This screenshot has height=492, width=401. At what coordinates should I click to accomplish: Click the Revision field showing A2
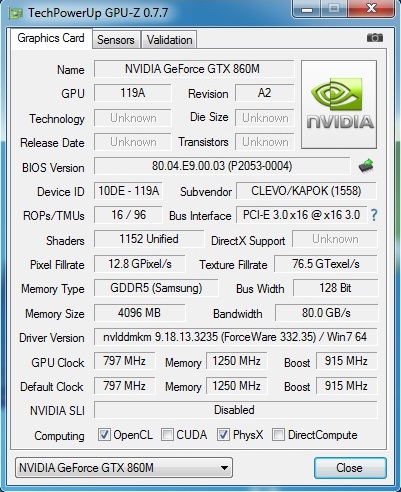265,93
